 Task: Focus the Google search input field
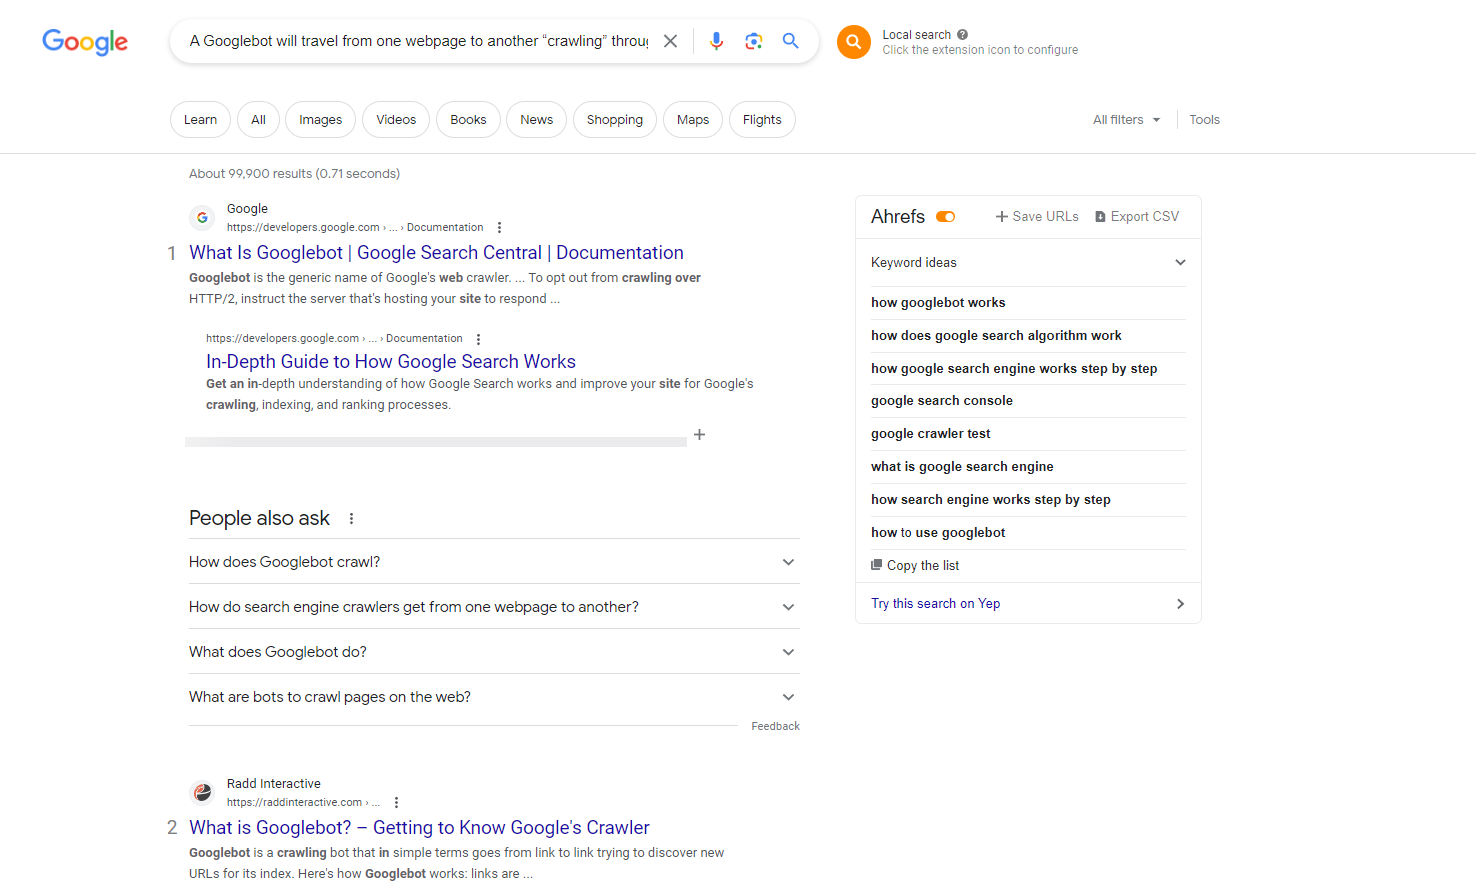[x=419, y=41]
